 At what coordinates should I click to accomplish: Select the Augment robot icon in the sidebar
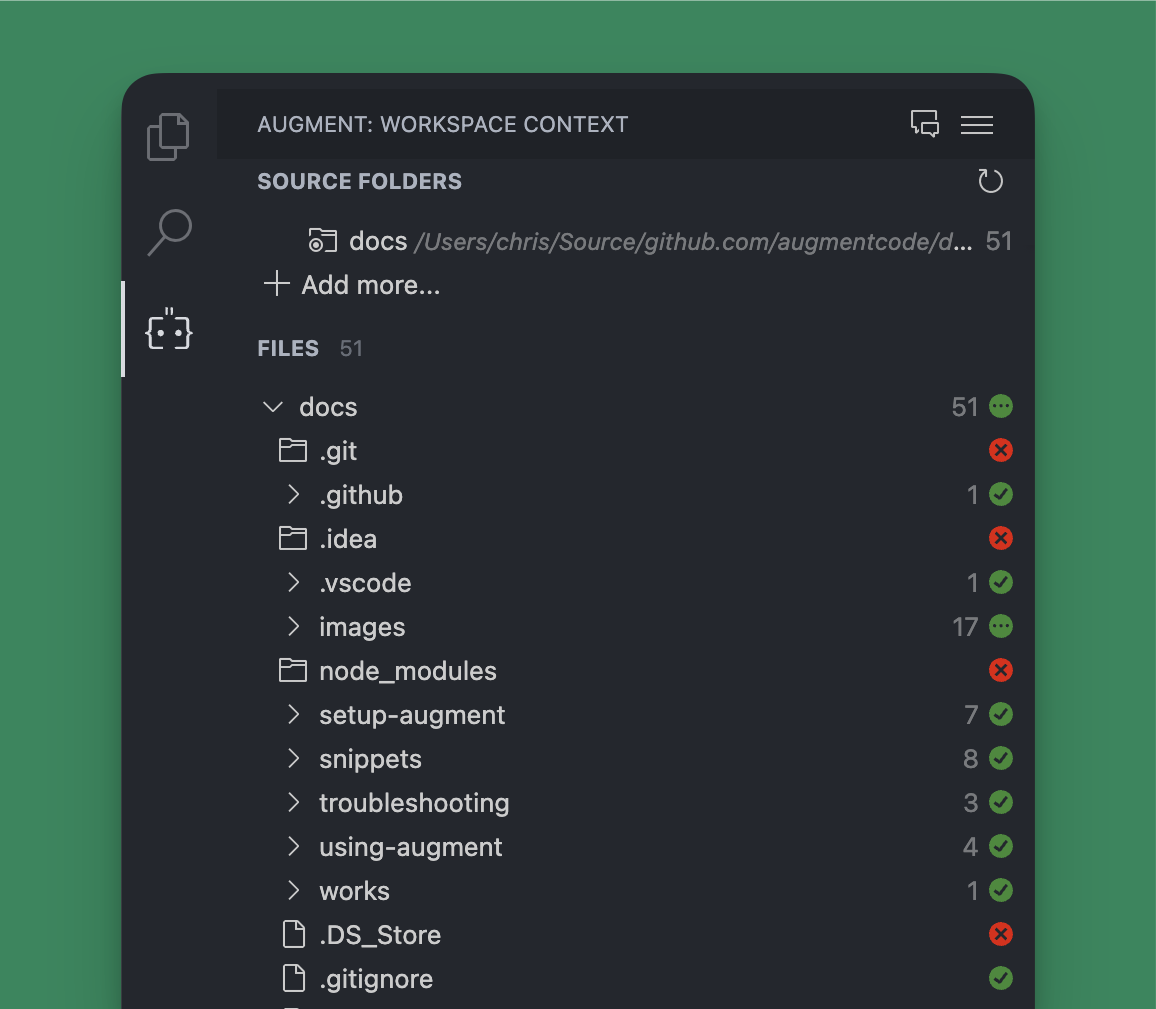[167, 330]
